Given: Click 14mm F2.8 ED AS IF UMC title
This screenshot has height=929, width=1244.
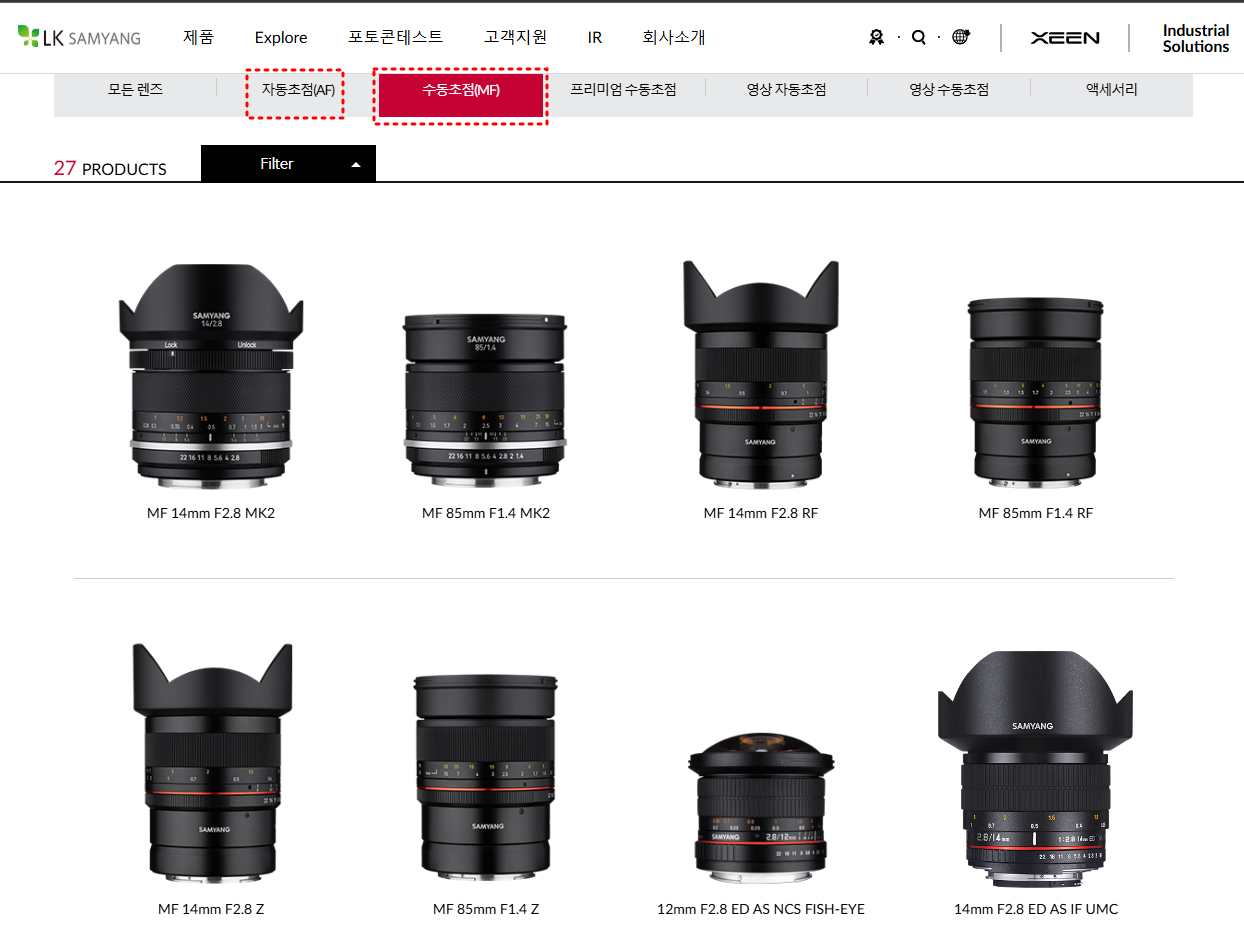Looking at the screenshot, I should click(x=1036, y=909).
